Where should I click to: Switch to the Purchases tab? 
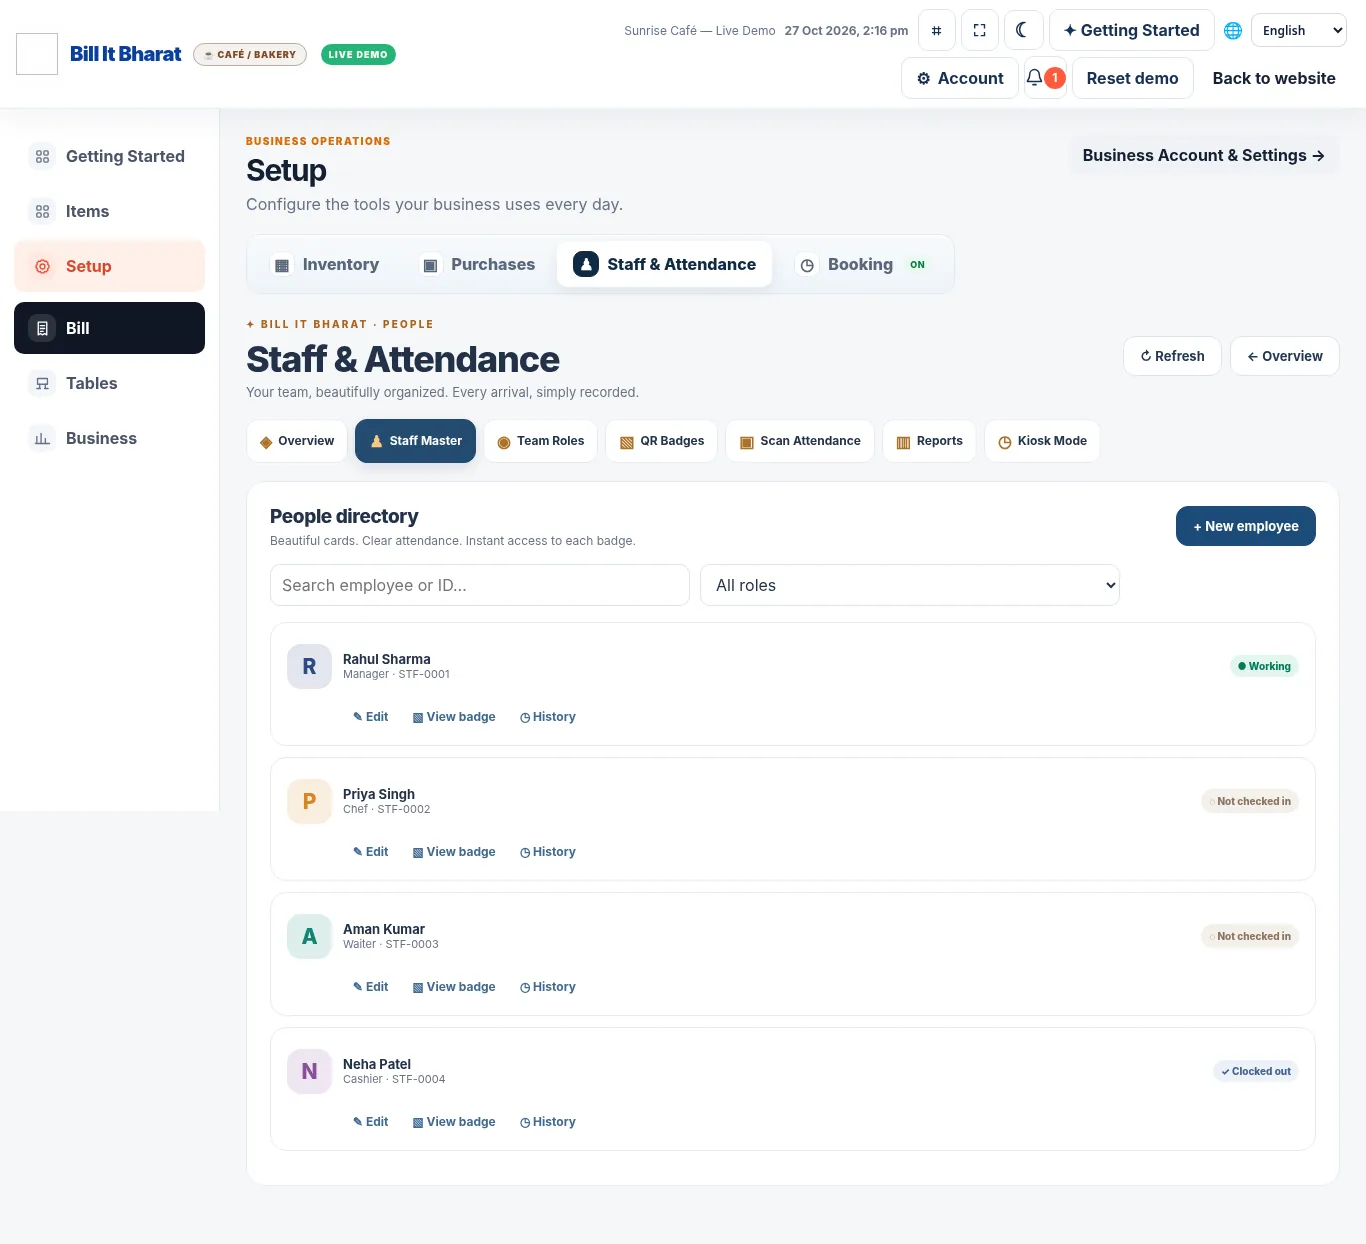[478, 264]
